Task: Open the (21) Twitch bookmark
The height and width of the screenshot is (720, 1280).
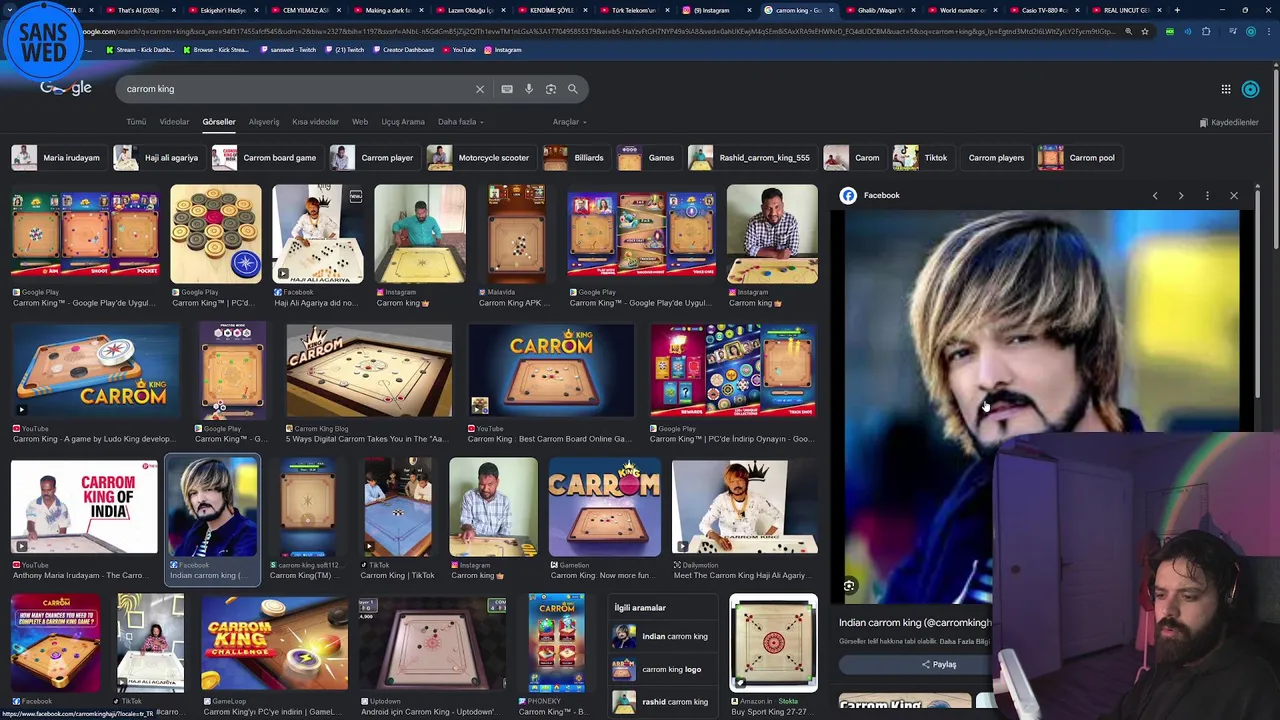Action: (x=344, y=50)
